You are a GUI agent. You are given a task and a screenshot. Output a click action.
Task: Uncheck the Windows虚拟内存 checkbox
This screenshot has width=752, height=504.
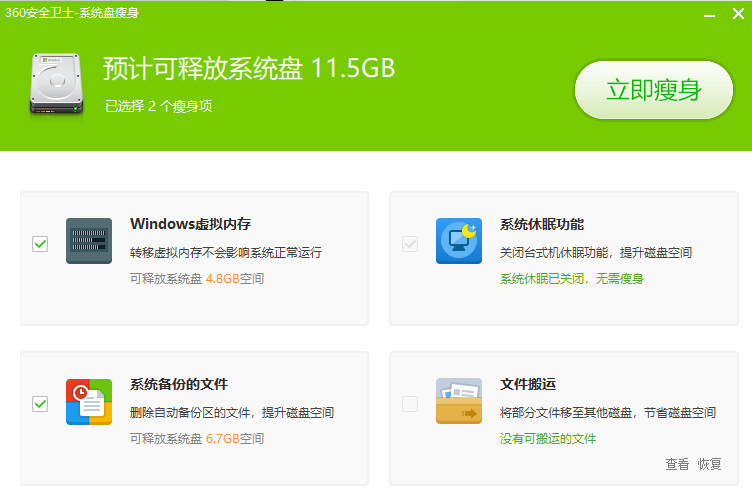(x=40, y=244)
